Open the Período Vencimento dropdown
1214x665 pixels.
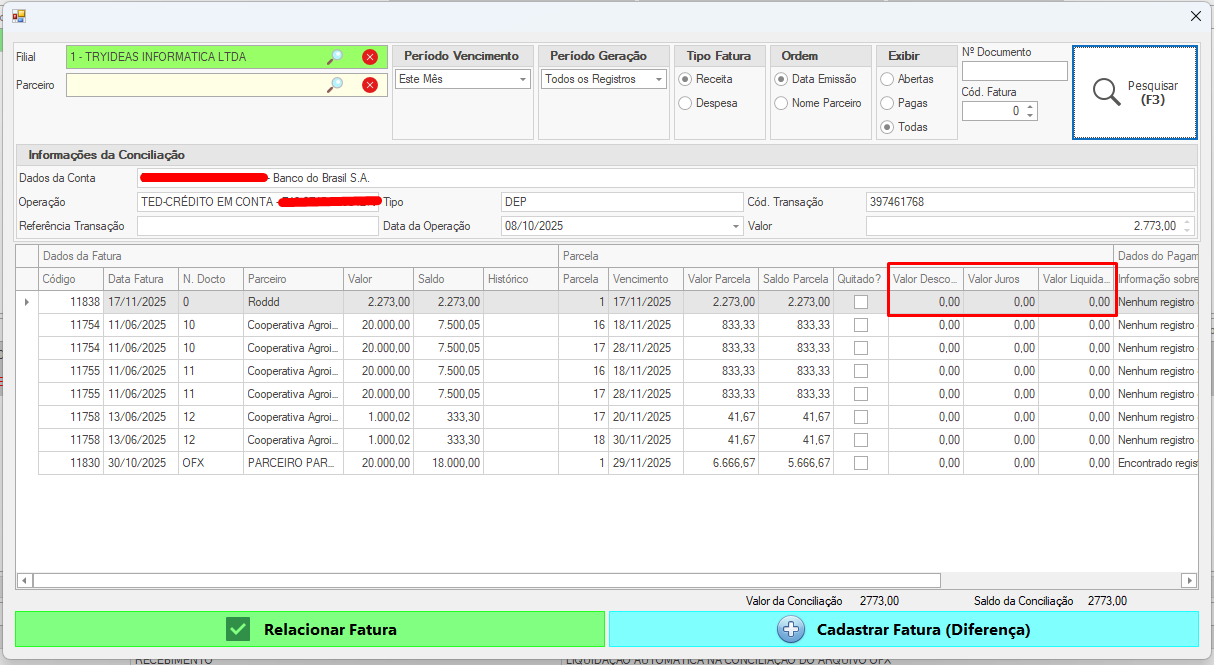click(522, 79)
